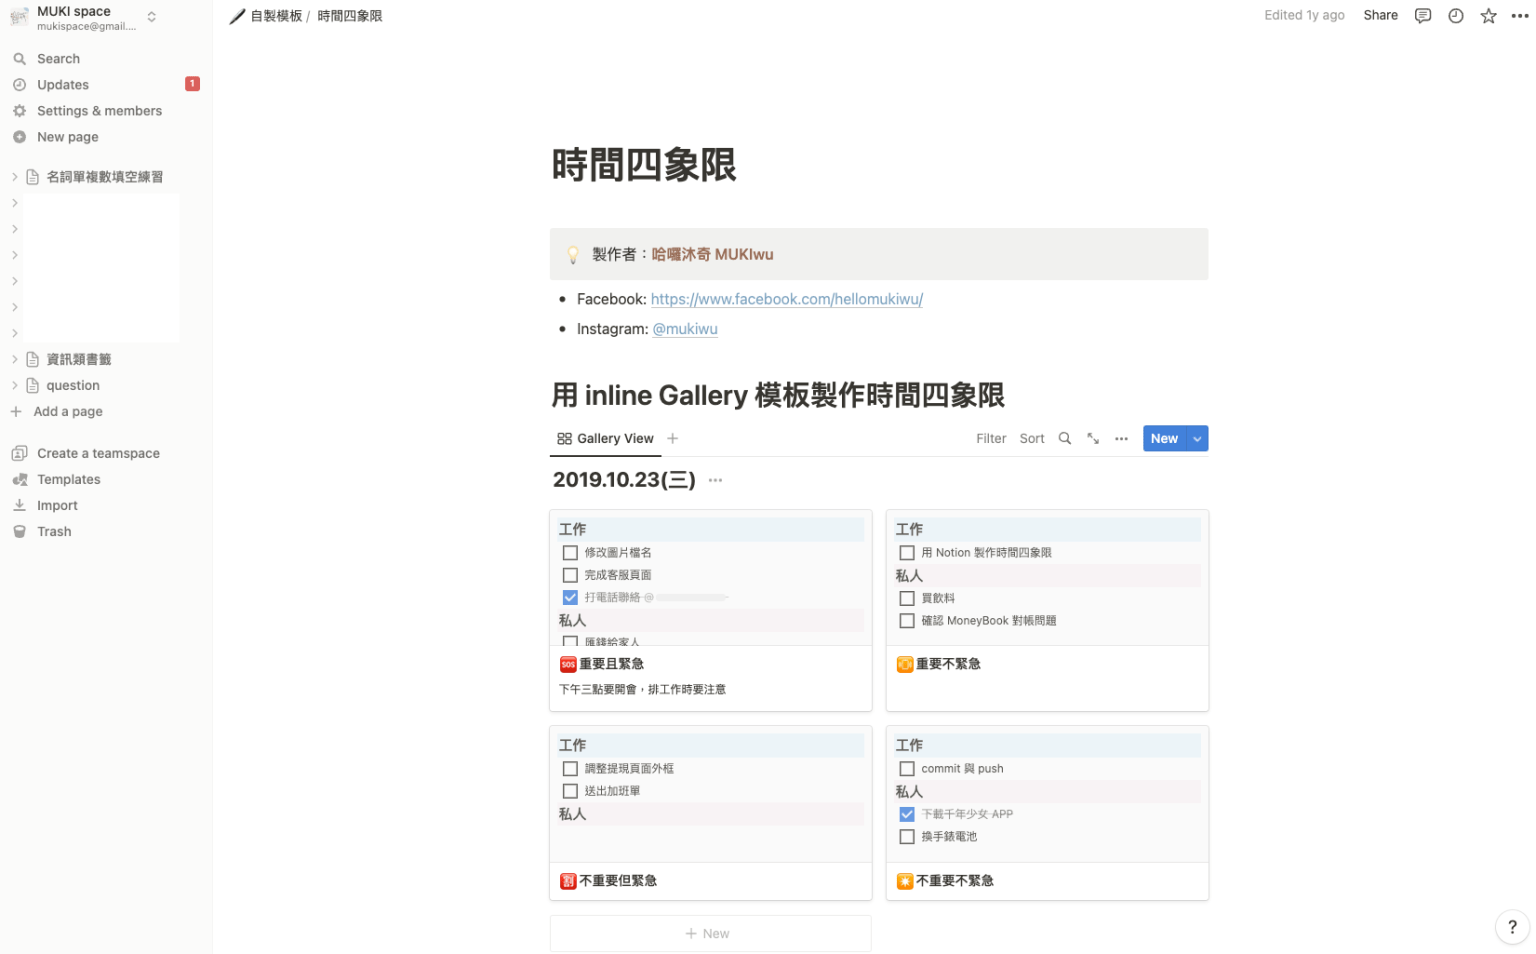This screenshot has height=954, width=1536.
Task: Select the Gallery View tab
Action: [604, 438]
